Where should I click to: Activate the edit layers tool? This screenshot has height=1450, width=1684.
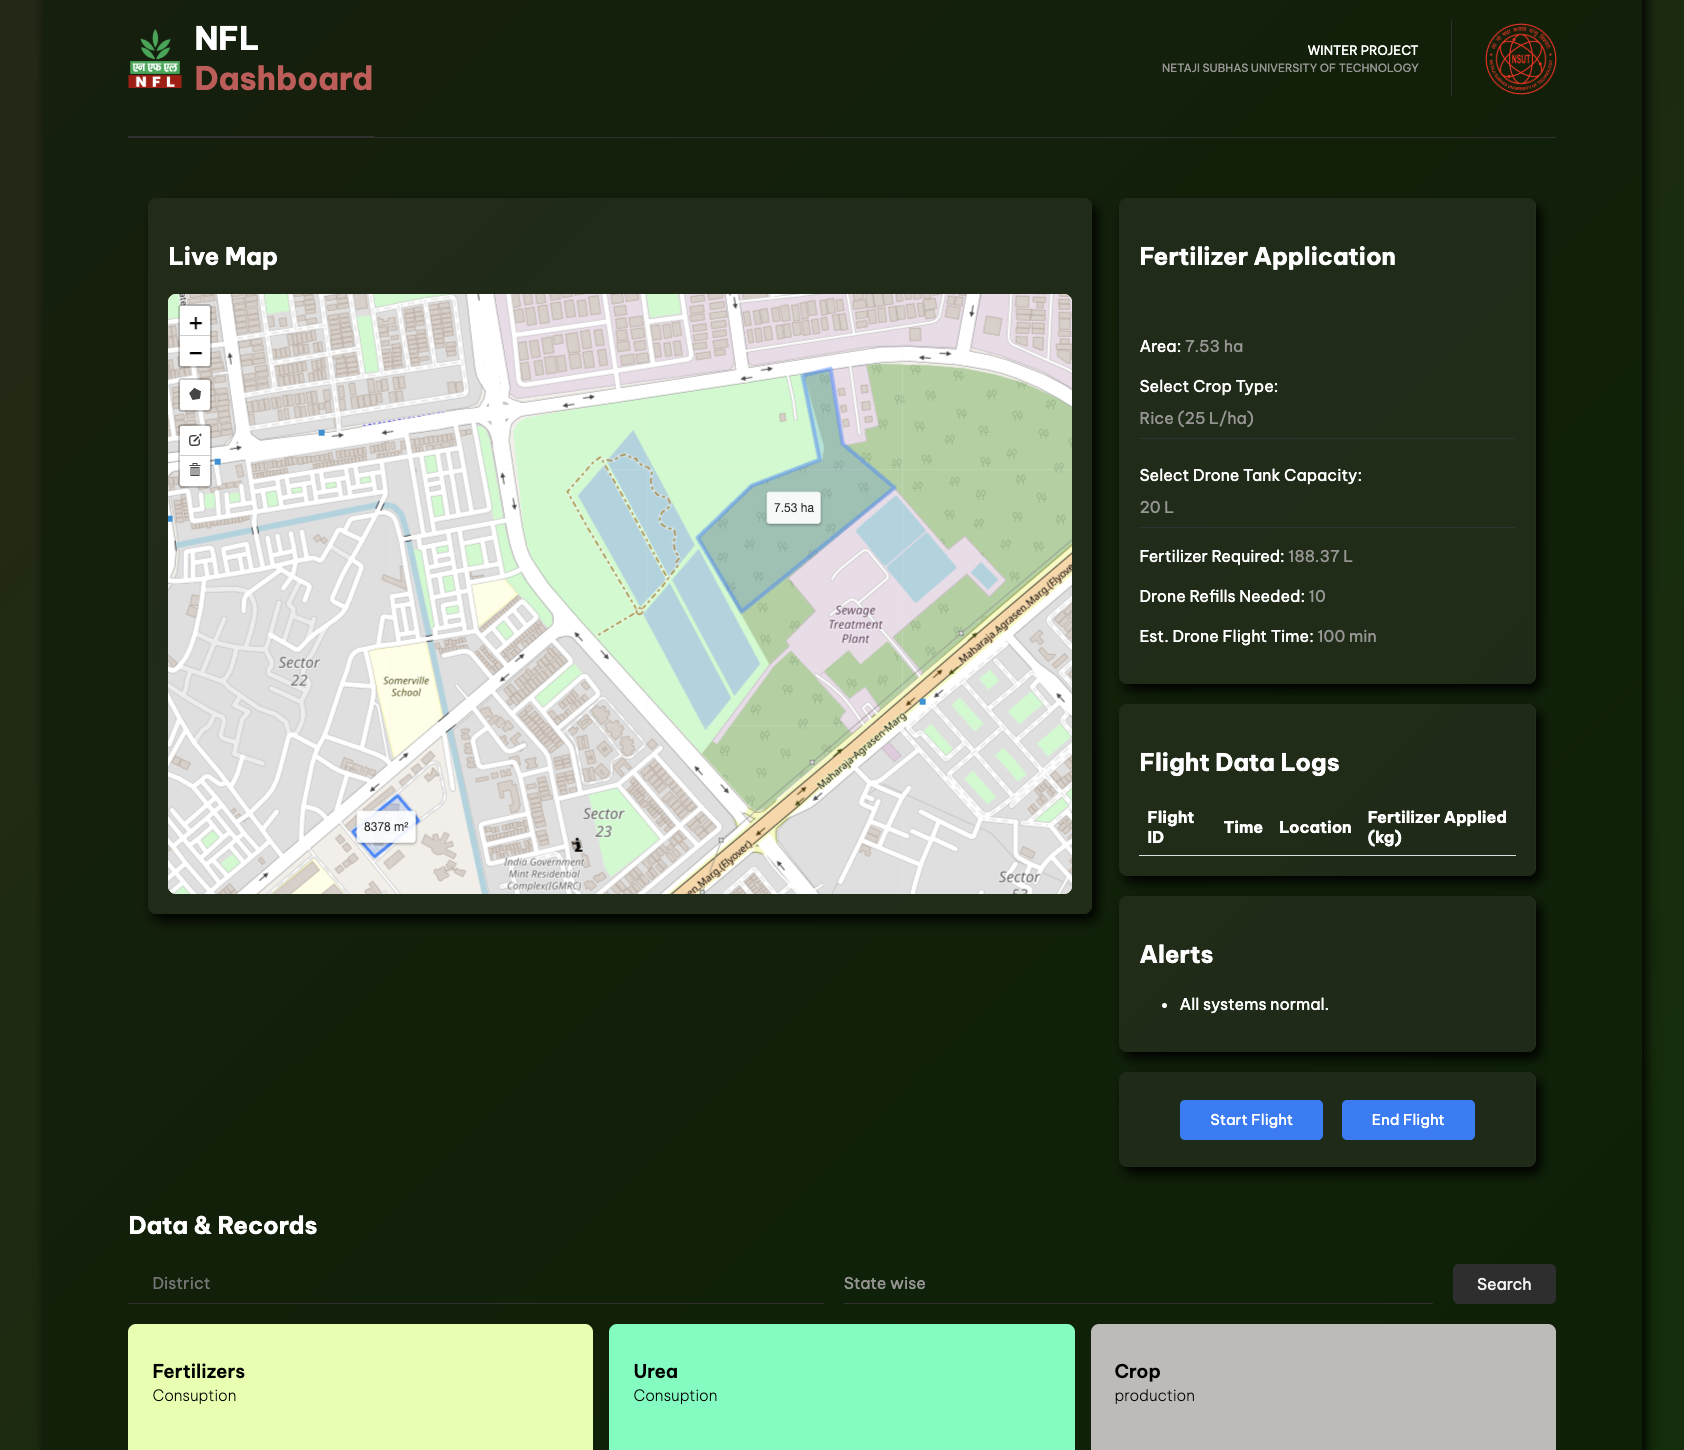pos(195,439)
